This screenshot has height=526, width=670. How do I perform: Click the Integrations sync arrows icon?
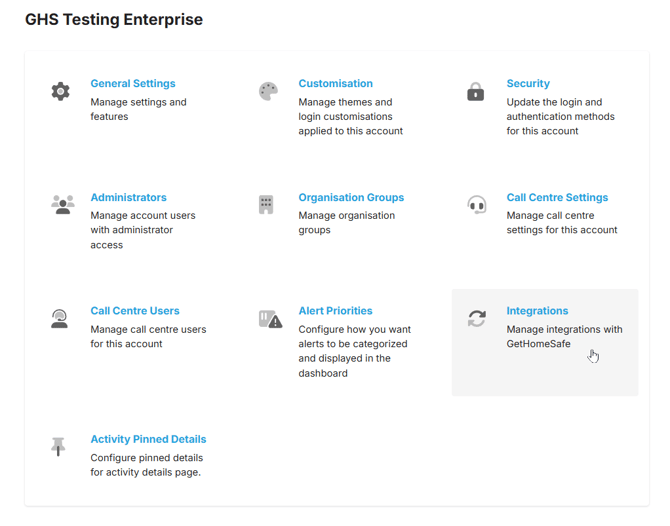tap(477, 318)
